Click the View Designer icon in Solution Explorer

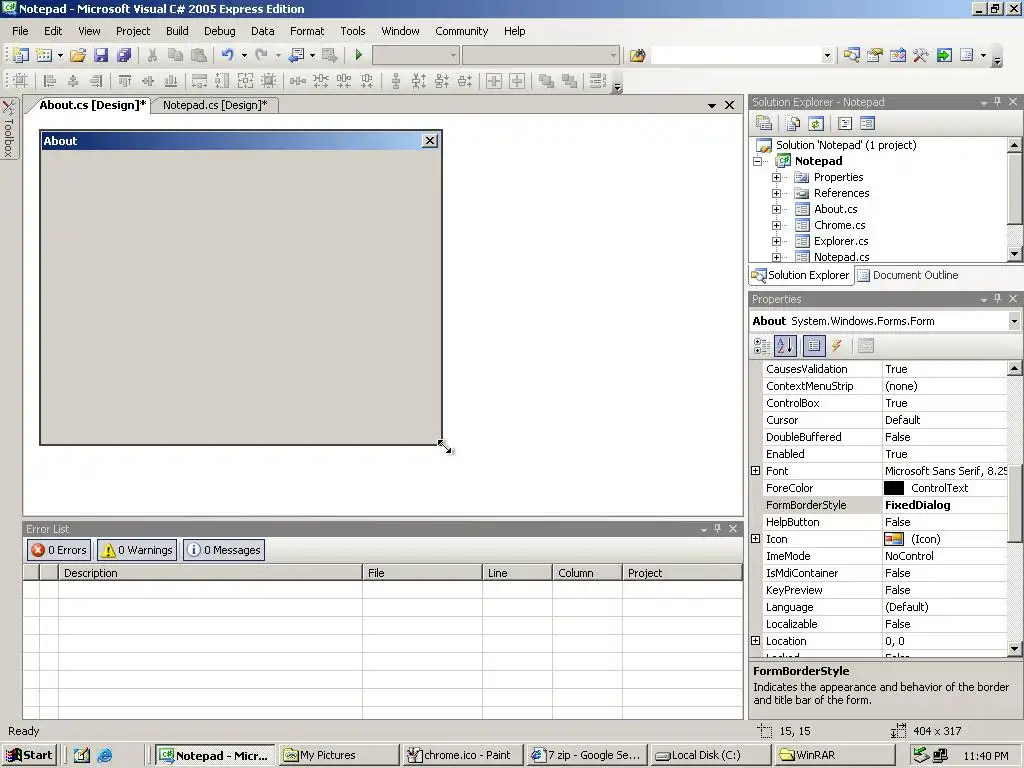[867, 123]
